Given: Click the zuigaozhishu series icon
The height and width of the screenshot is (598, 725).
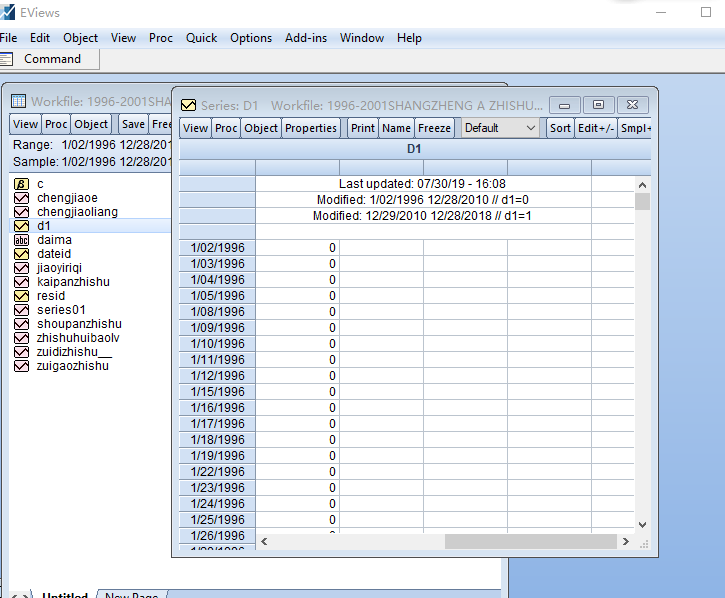Looking at the screenshot, I should pyautogui.click(x=20, y=366).
